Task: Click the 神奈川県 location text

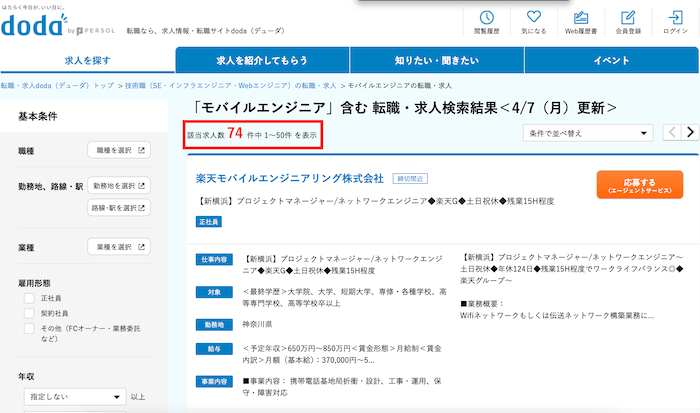Action: point(257,324)
